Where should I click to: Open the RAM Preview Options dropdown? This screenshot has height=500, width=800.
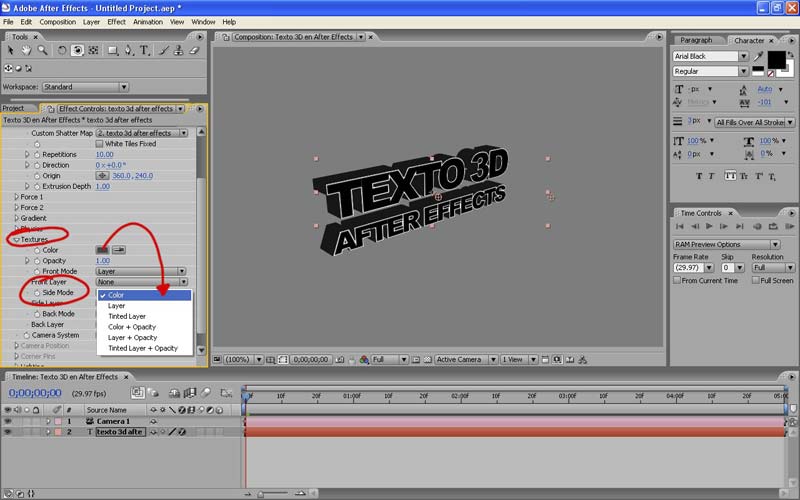(x=727, y=244)
